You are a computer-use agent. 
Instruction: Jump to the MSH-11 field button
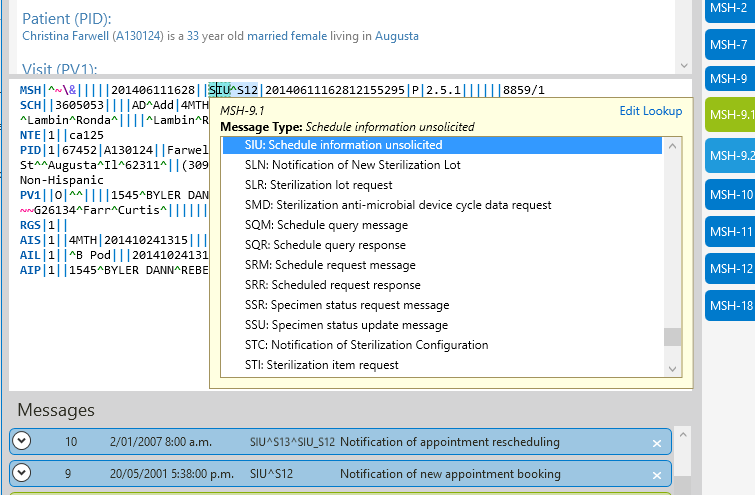[729, 232]
